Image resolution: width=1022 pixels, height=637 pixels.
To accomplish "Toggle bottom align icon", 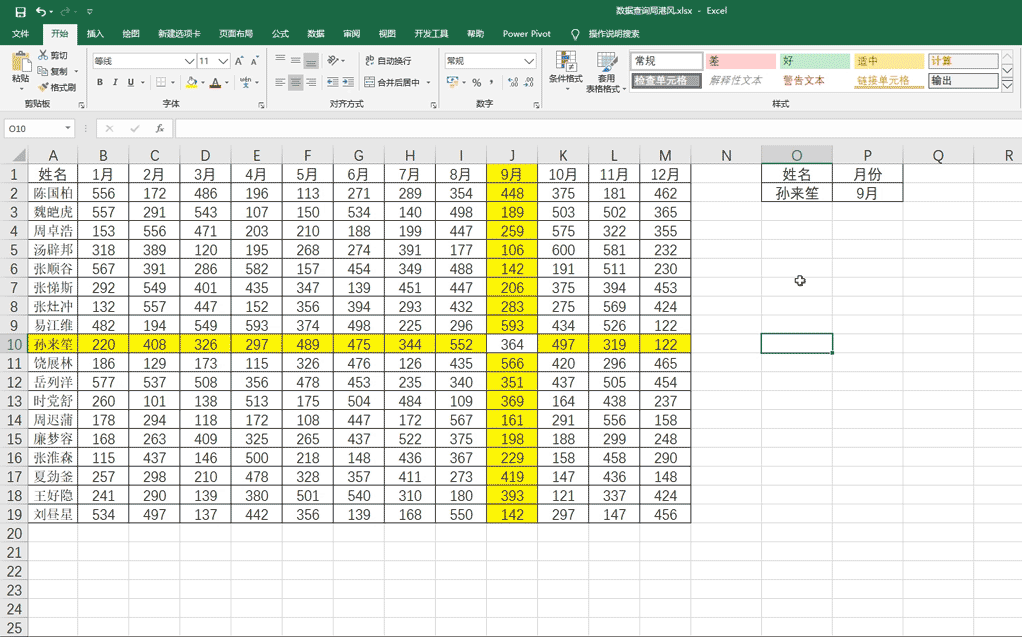I will point(312,61).
